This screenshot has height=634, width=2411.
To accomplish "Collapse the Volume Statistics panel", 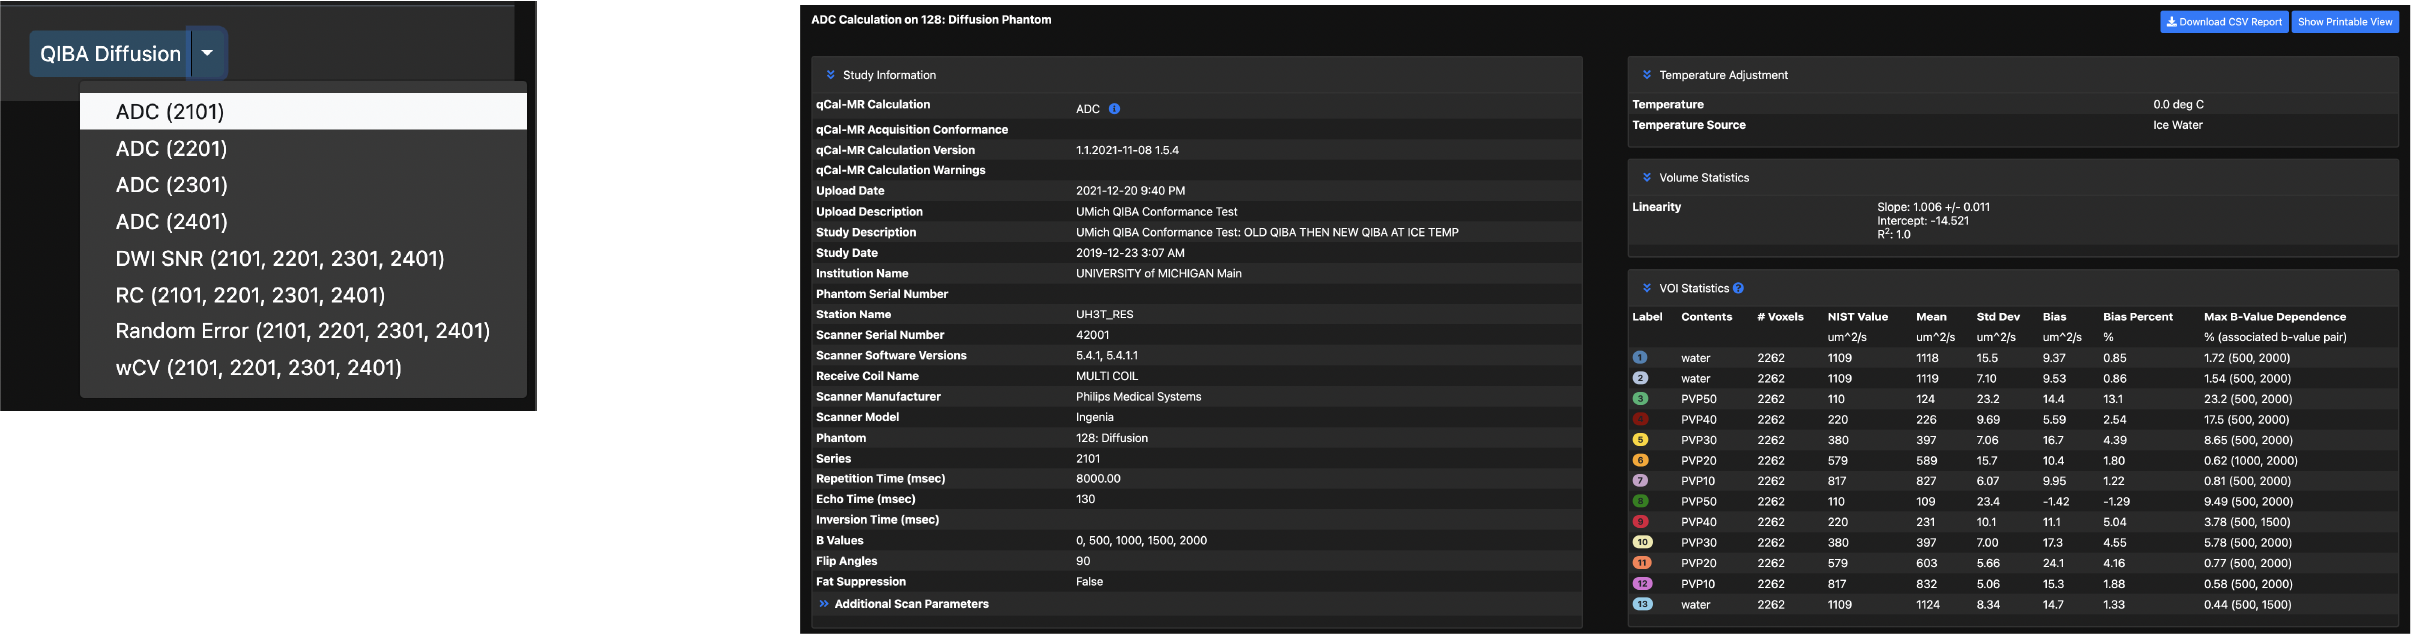I will [x=1646, y=178].
